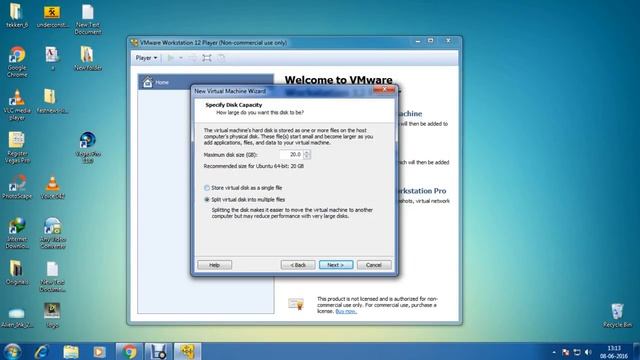This screenshot has width=640, height=360.
Task: Select Split virtual disk into multiple files
Action: (x=245, y=200)
